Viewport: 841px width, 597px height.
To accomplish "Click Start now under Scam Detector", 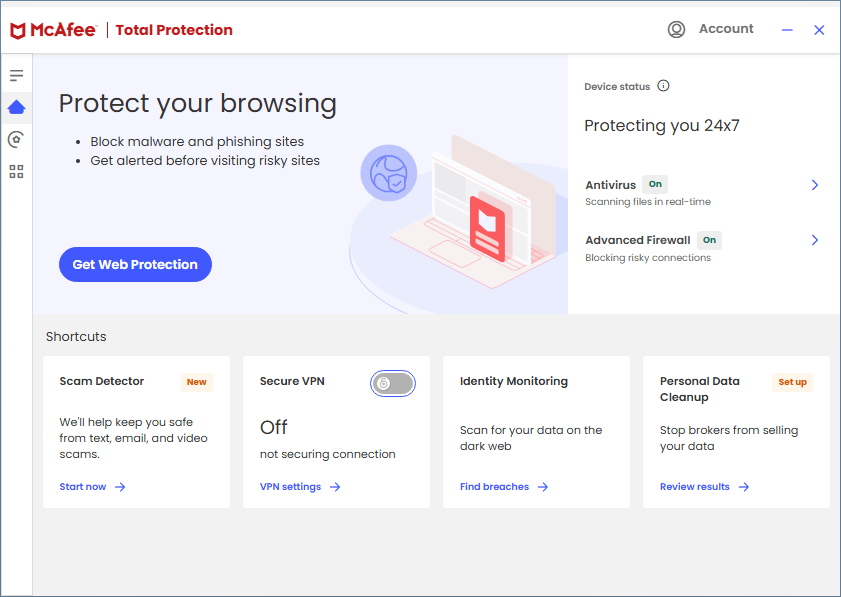I will pos(92,487).
